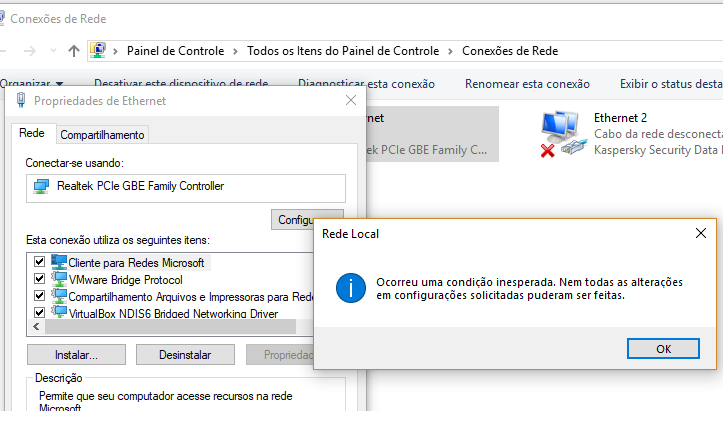Click the Desinstalar button
The image size is (723, 424).
tap(185, 354)
